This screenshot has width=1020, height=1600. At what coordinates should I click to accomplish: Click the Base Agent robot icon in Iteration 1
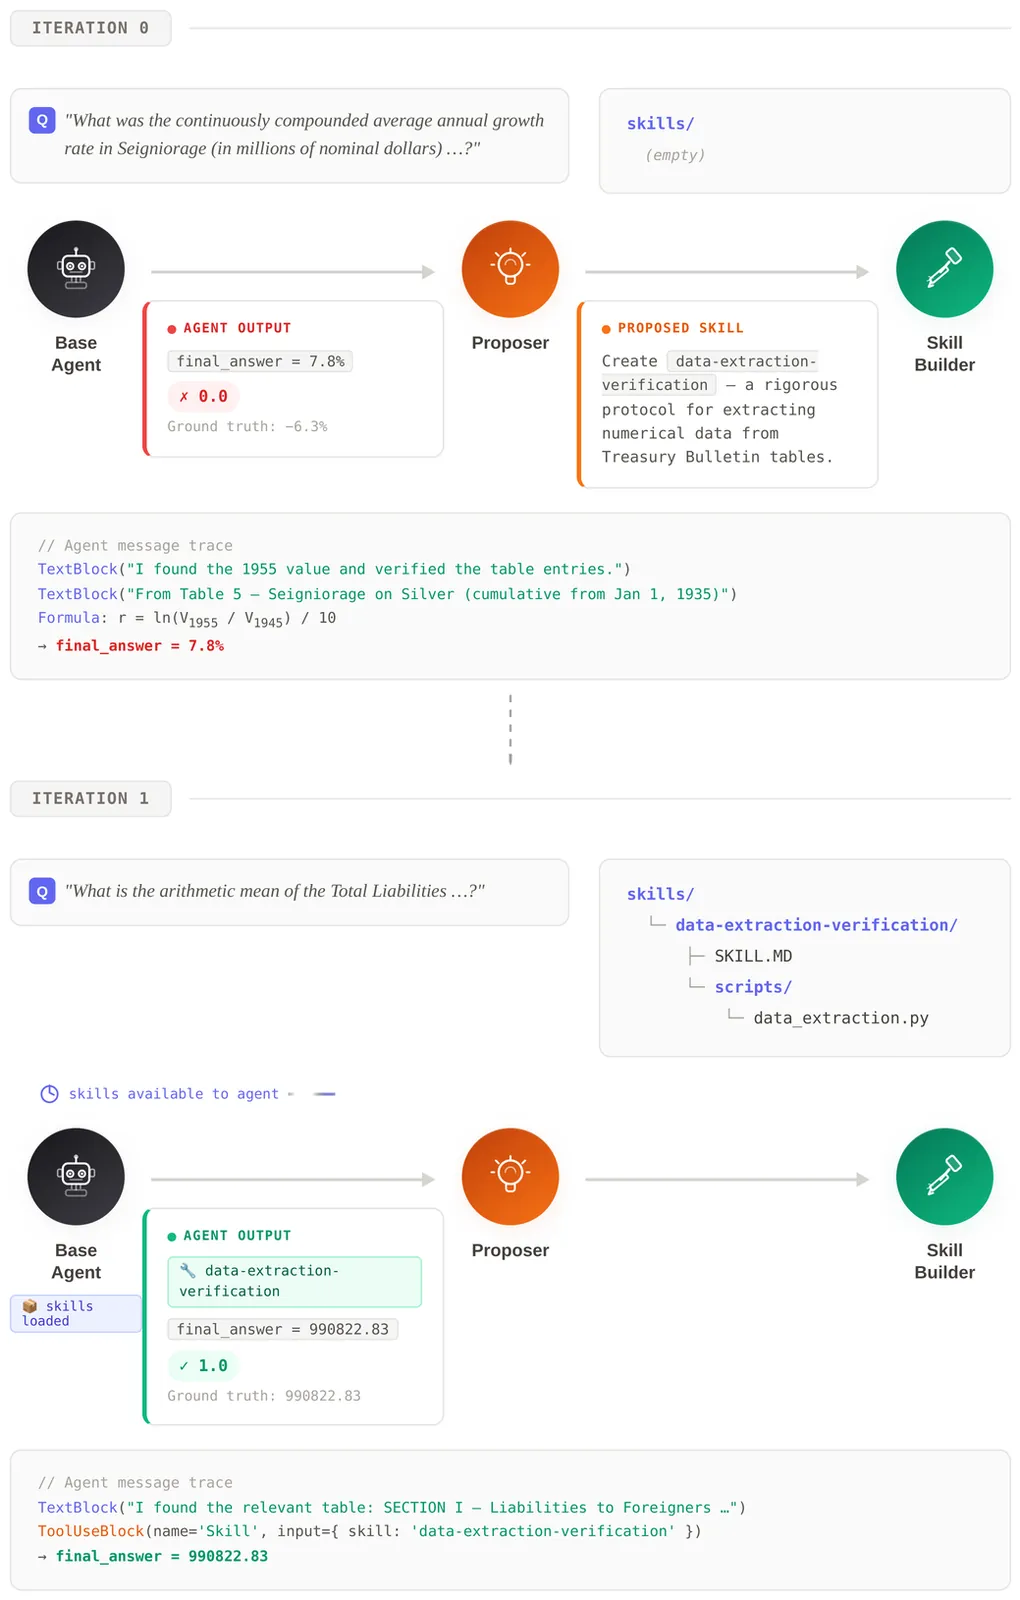(x=76, y=1176)
